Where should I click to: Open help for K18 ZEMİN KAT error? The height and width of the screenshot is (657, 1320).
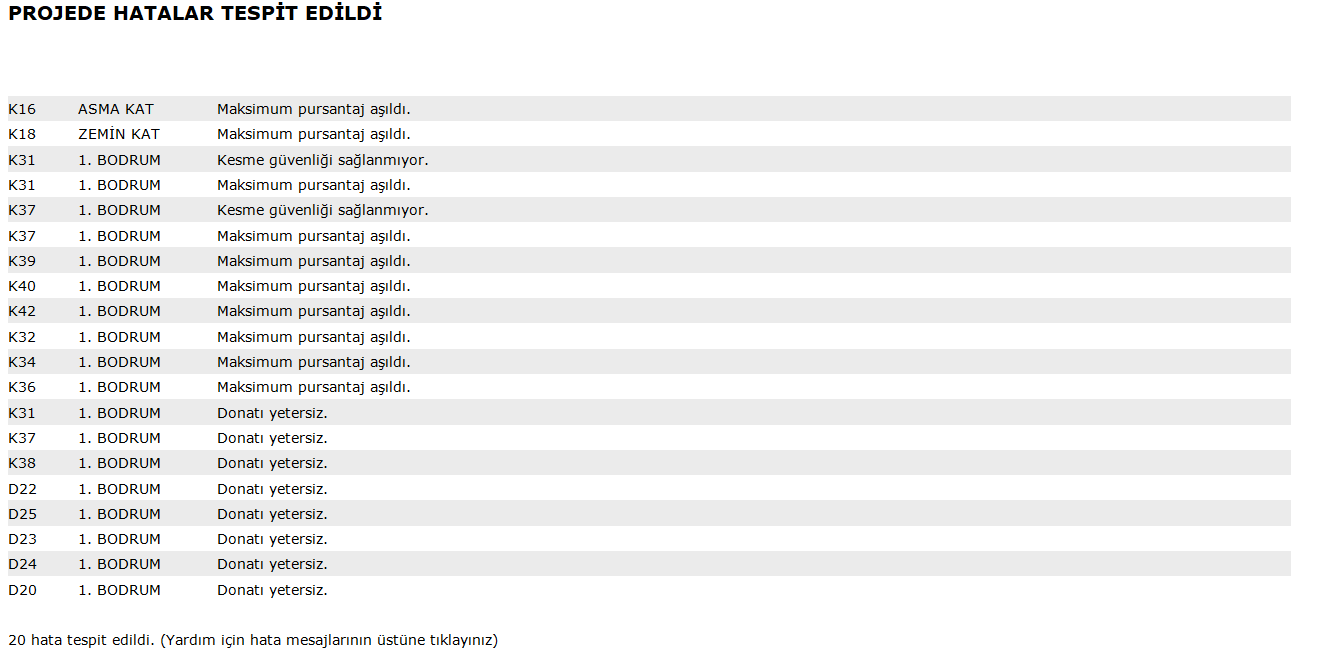(313, 134)
